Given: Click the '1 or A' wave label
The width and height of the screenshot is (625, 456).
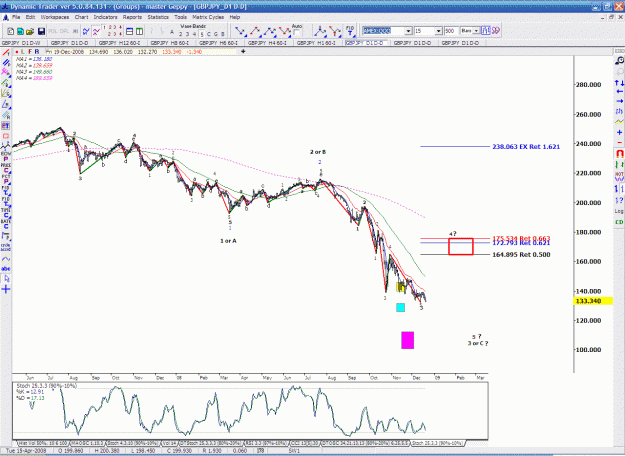Looking at the screenshot, I should (x=228, y=241).
